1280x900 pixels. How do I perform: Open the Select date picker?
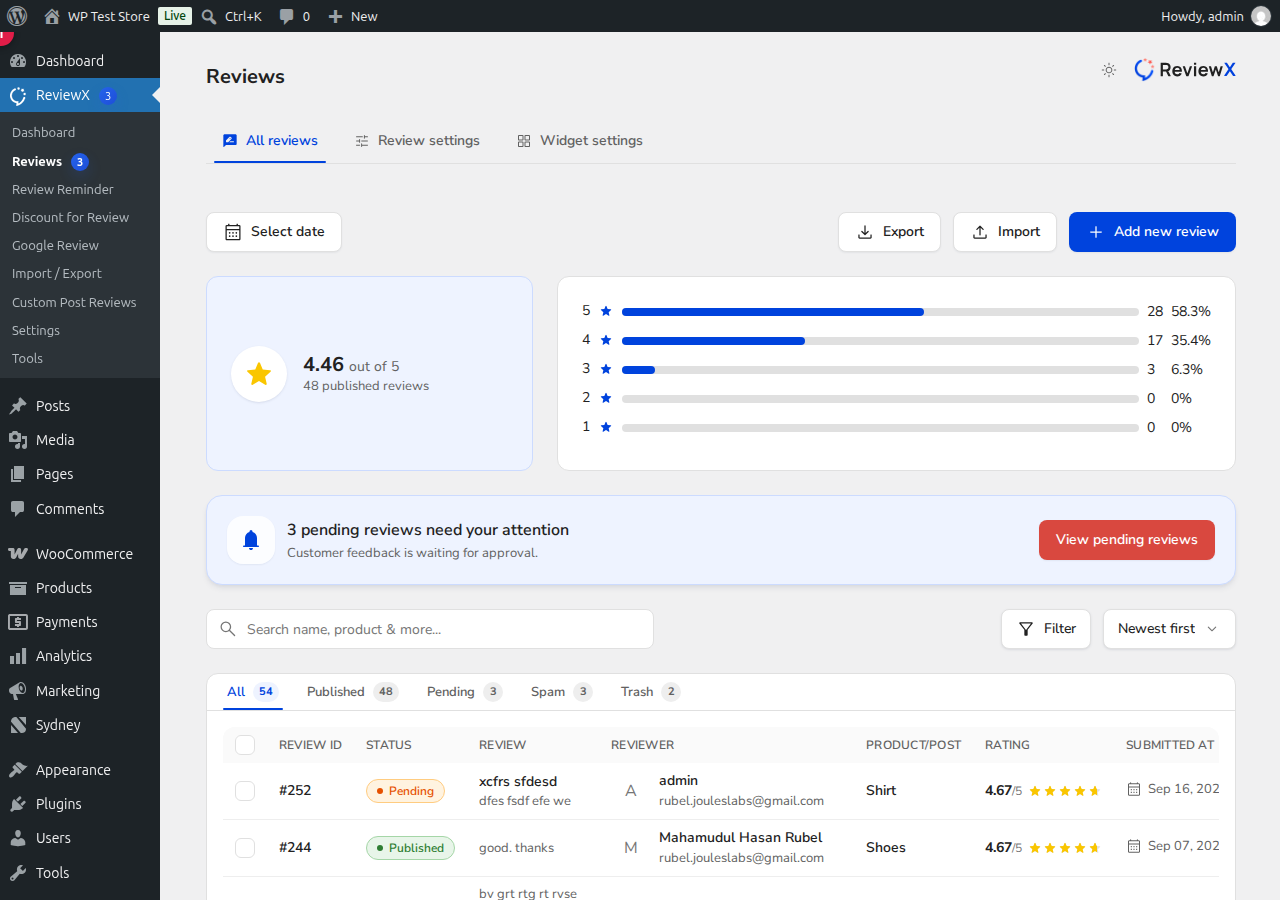pos(274,232)
